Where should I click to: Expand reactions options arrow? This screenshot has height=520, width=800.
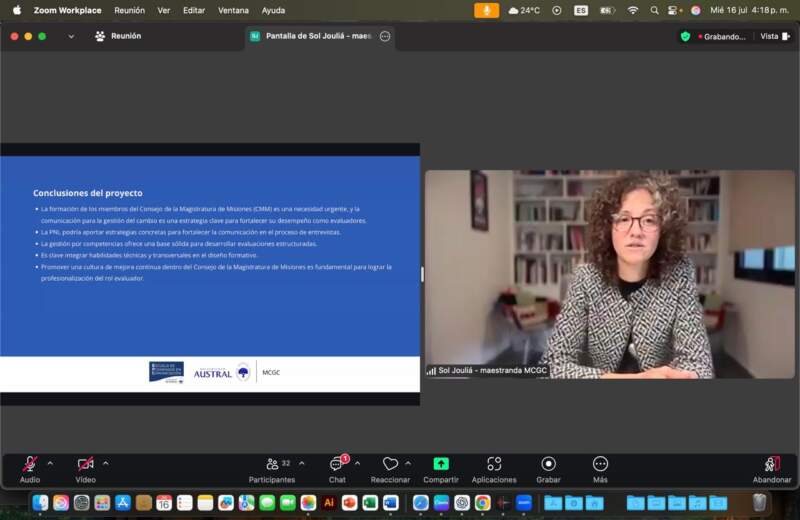tap(408, 464)
